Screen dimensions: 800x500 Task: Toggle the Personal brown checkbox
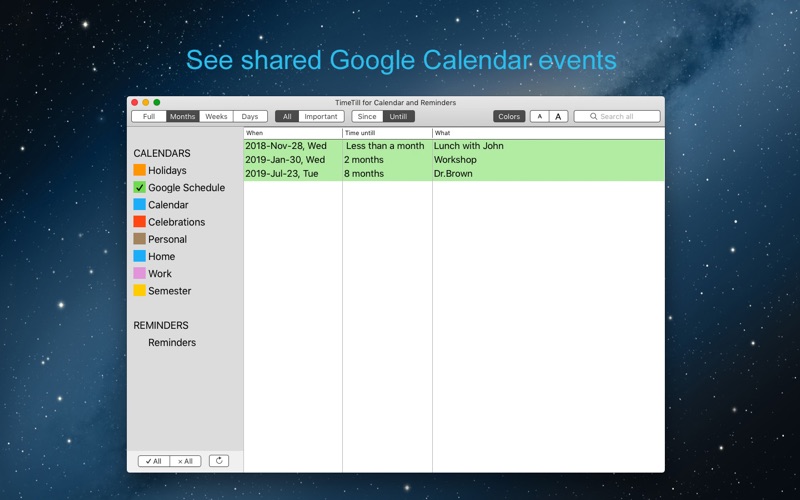[139, 239]
